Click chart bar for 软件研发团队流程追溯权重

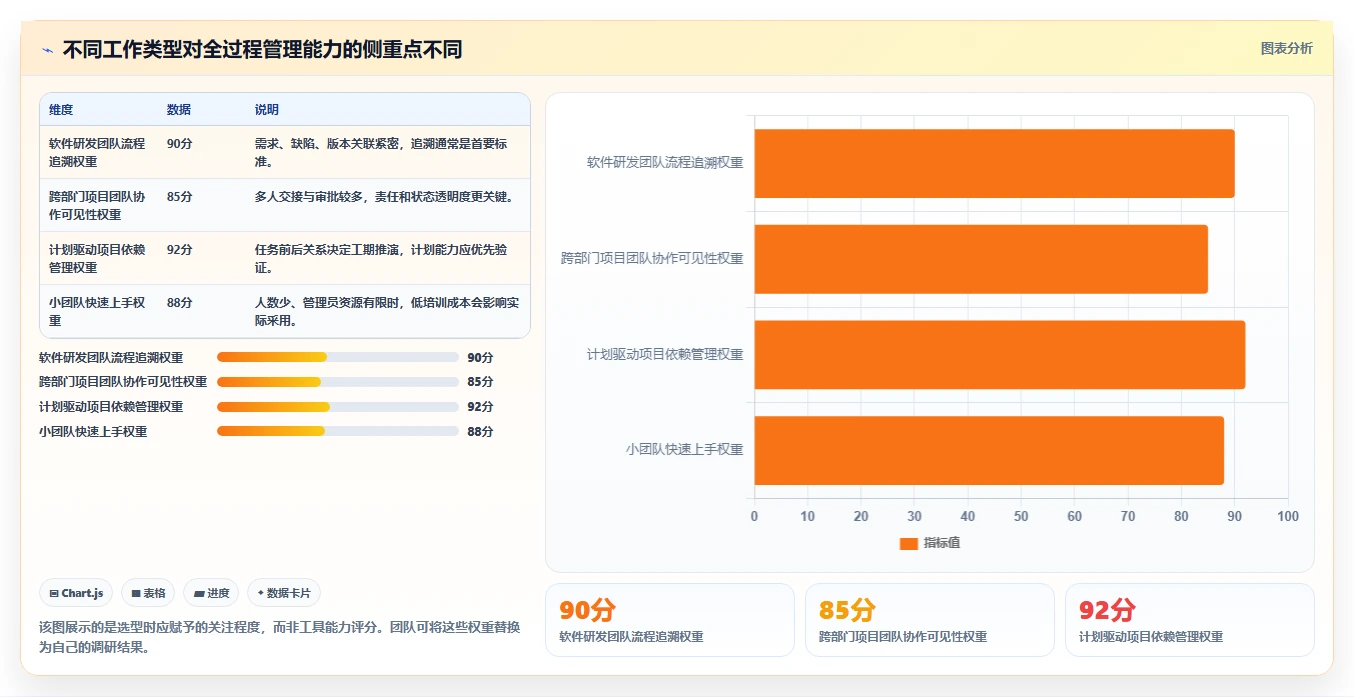point(994,163)
